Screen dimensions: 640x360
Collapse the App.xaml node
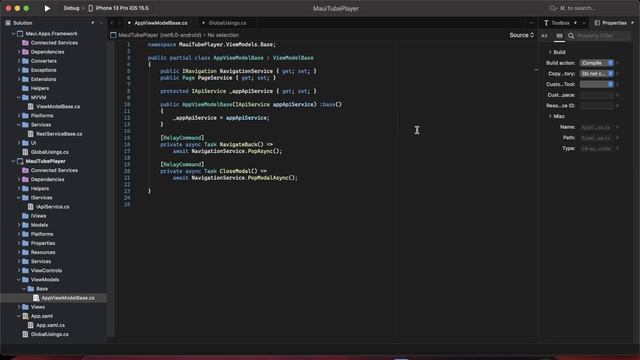19,316
